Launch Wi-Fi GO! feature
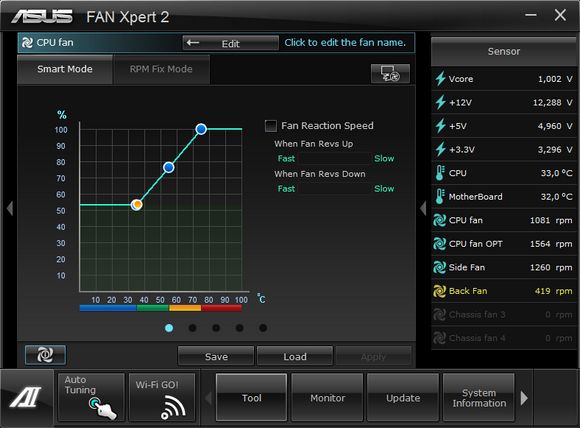The height and width of the screenshot is (428, 580). click(x=162, y=397)
